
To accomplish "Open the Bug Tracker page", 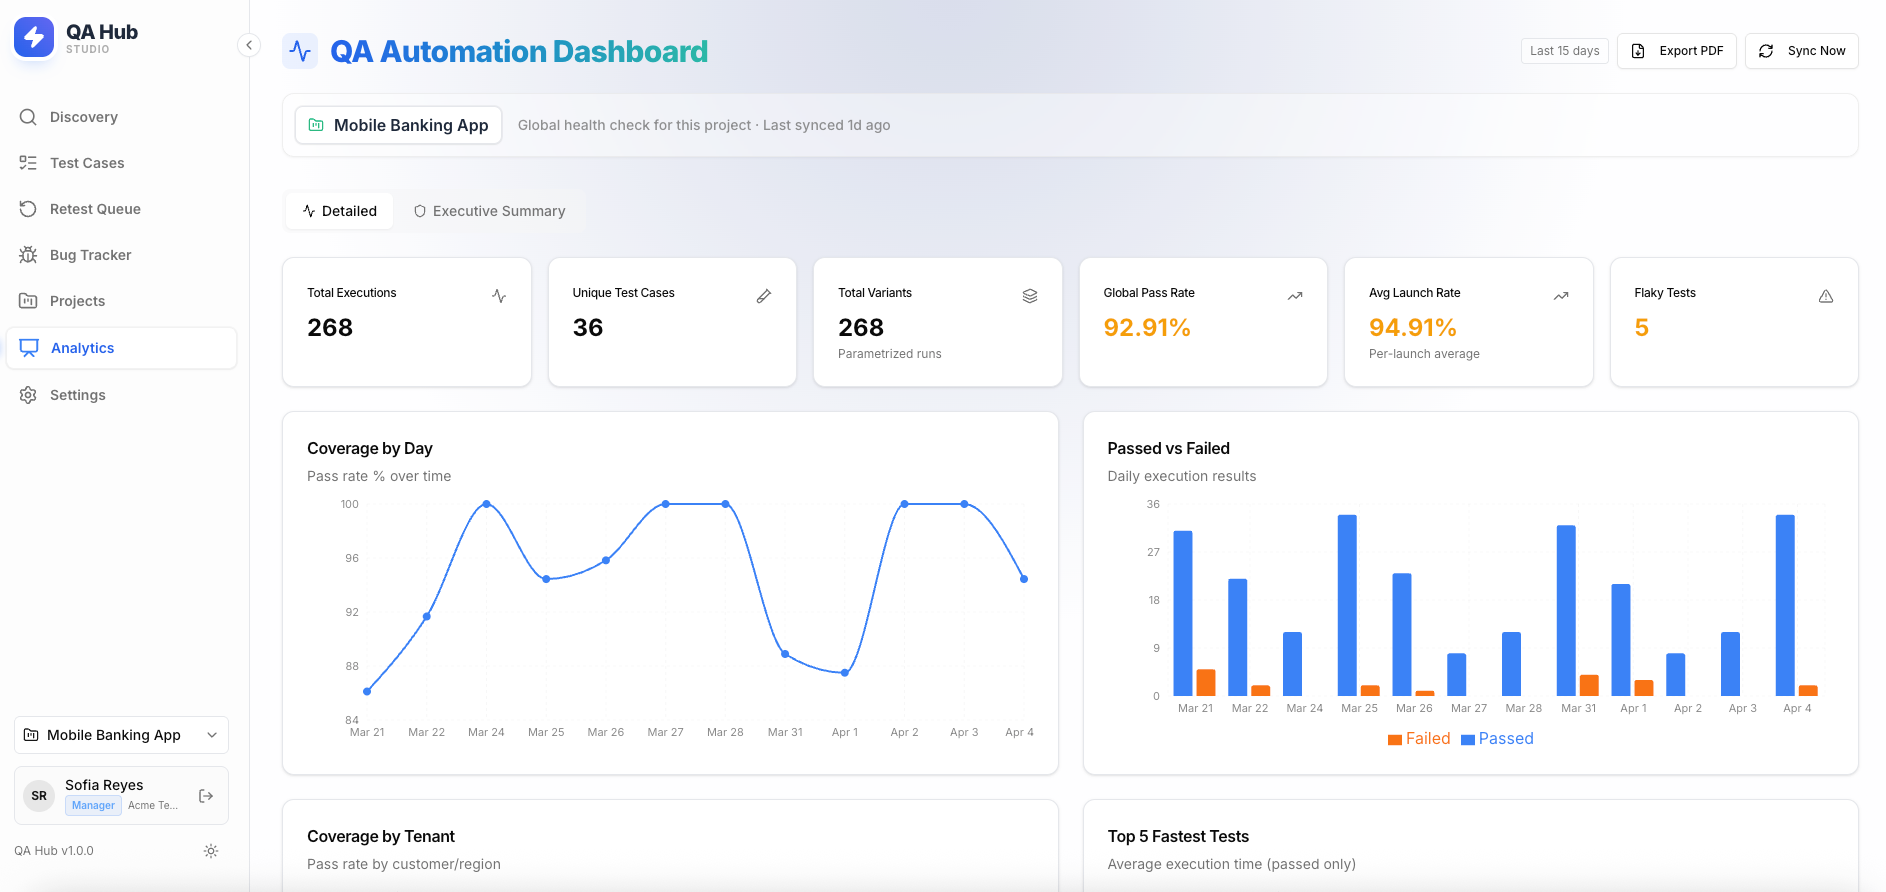I will coord(121,255).
